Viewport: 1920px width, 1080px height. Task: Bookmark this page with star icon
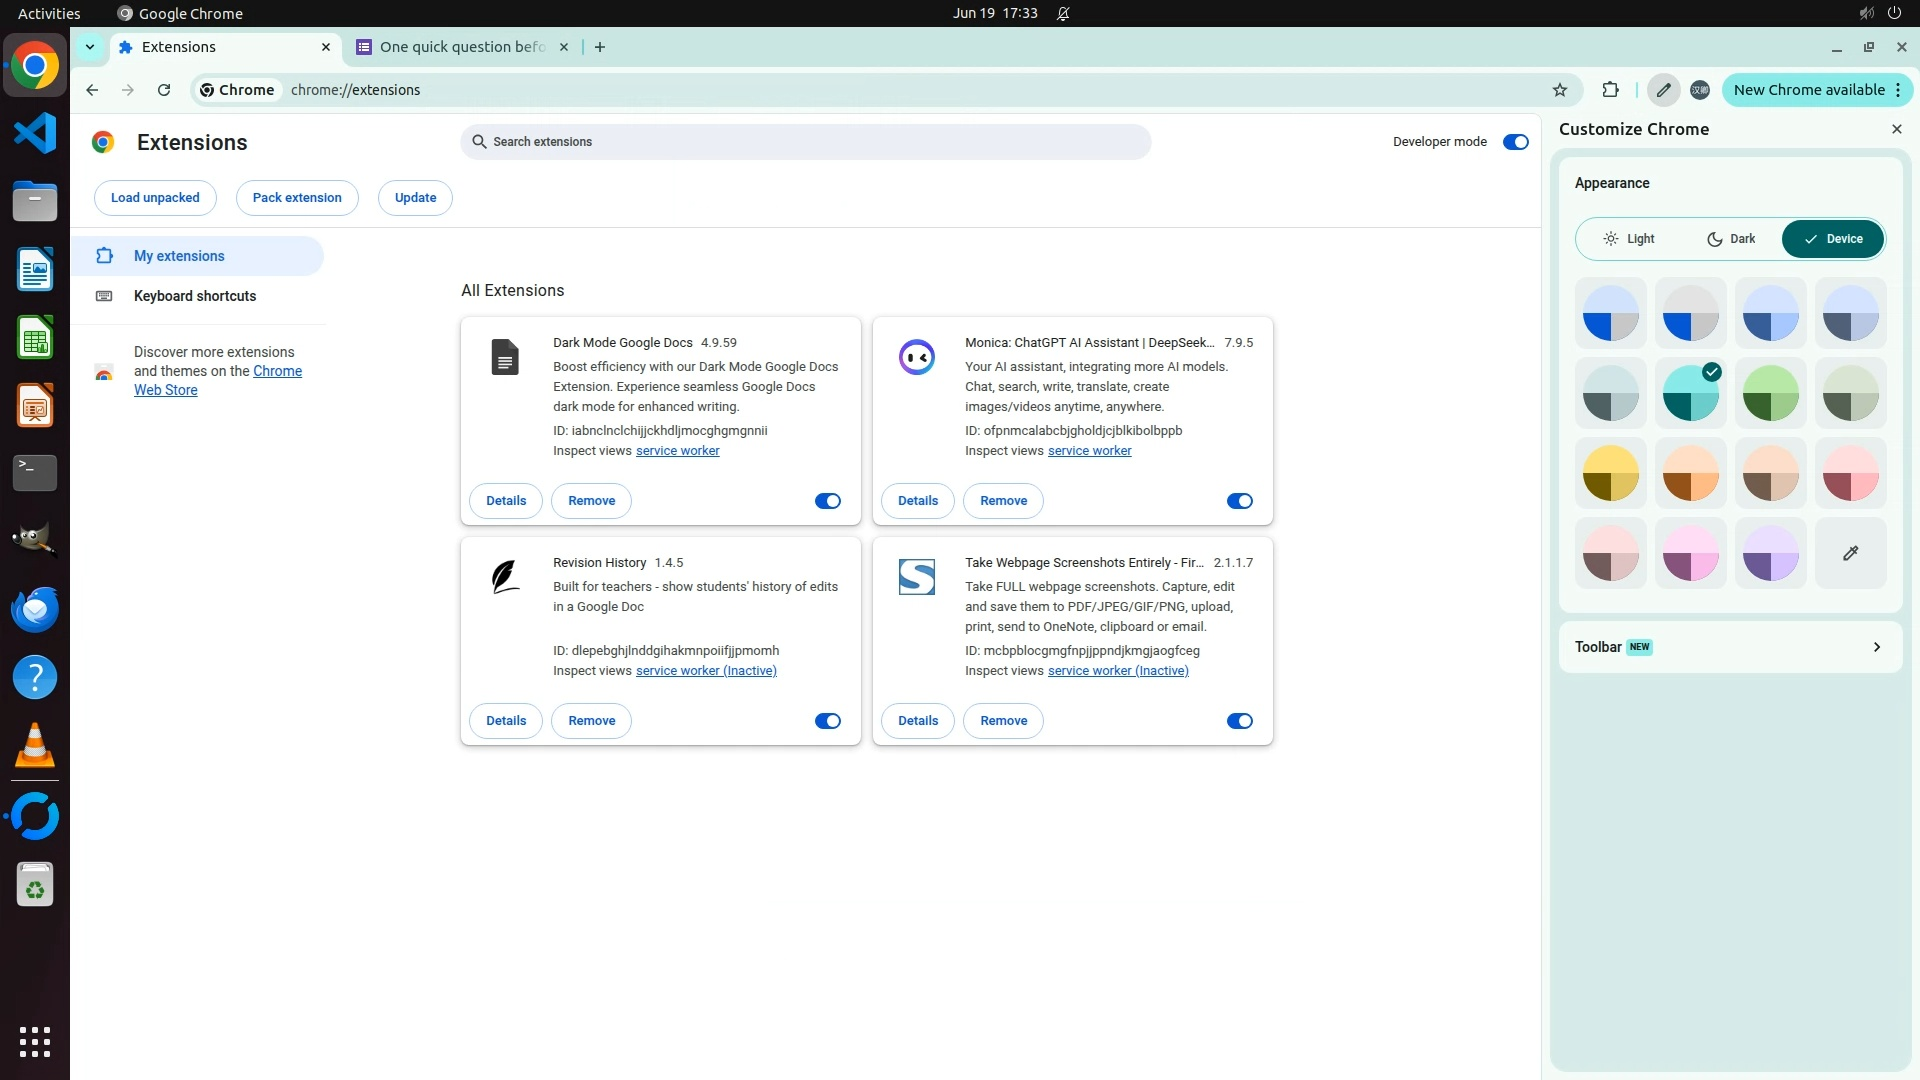[x=1560, y=90]
